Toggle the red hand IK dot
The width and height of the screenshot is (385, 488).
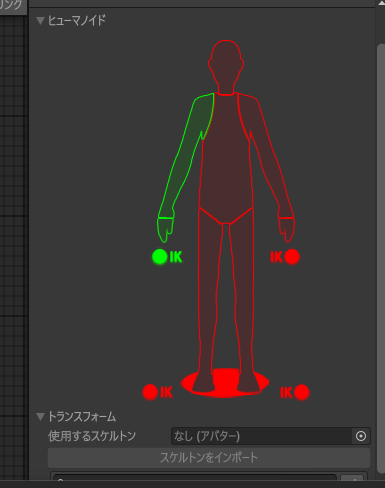coord(292,257)
